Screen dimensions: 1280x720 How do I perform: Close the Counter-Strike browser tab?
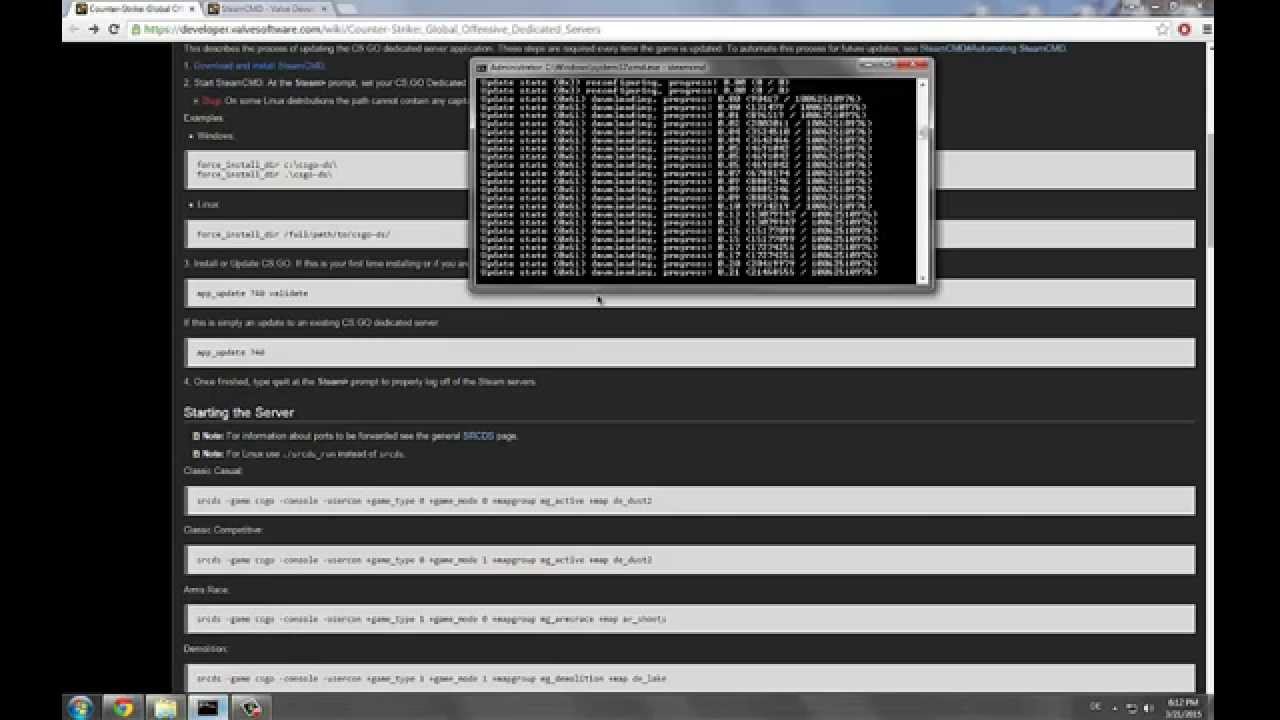[x=191, y=9]
